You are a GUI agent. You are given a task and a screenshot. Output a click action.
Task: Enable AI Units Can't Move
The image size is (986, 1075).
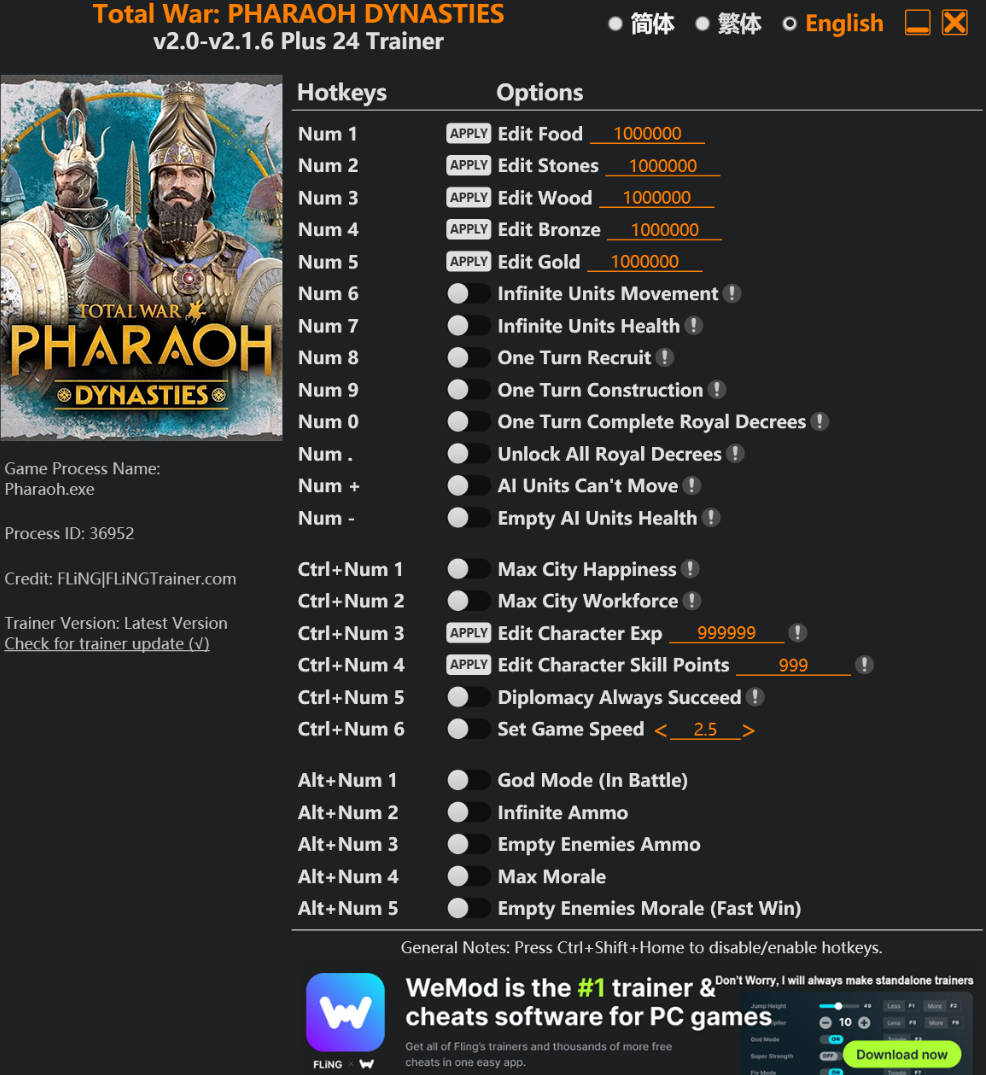[468, 485]
